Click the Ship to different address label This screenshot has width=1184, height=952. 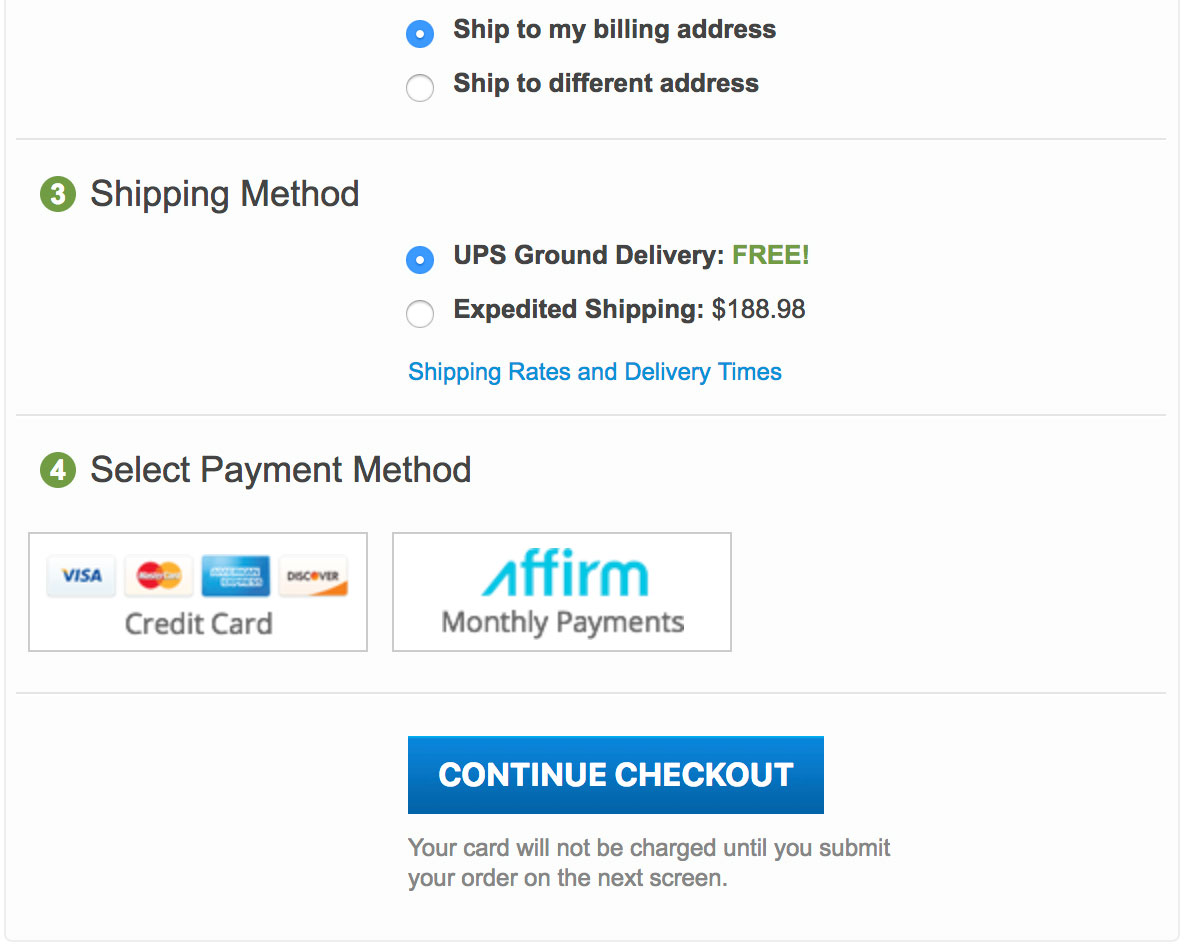606,83
